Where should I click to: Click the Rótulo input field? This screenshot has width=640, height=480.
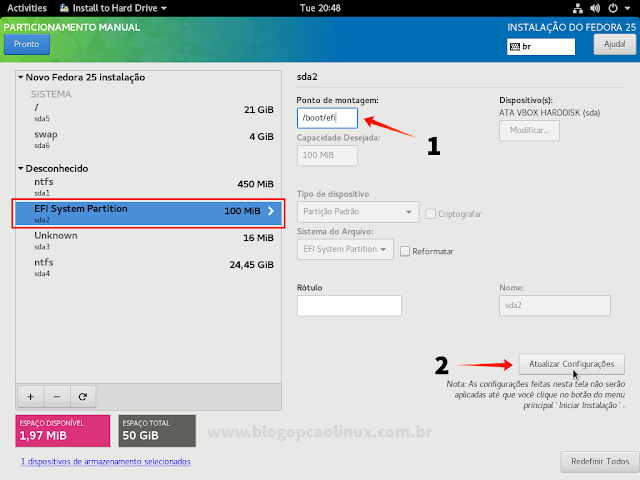(x=349, y=306)
